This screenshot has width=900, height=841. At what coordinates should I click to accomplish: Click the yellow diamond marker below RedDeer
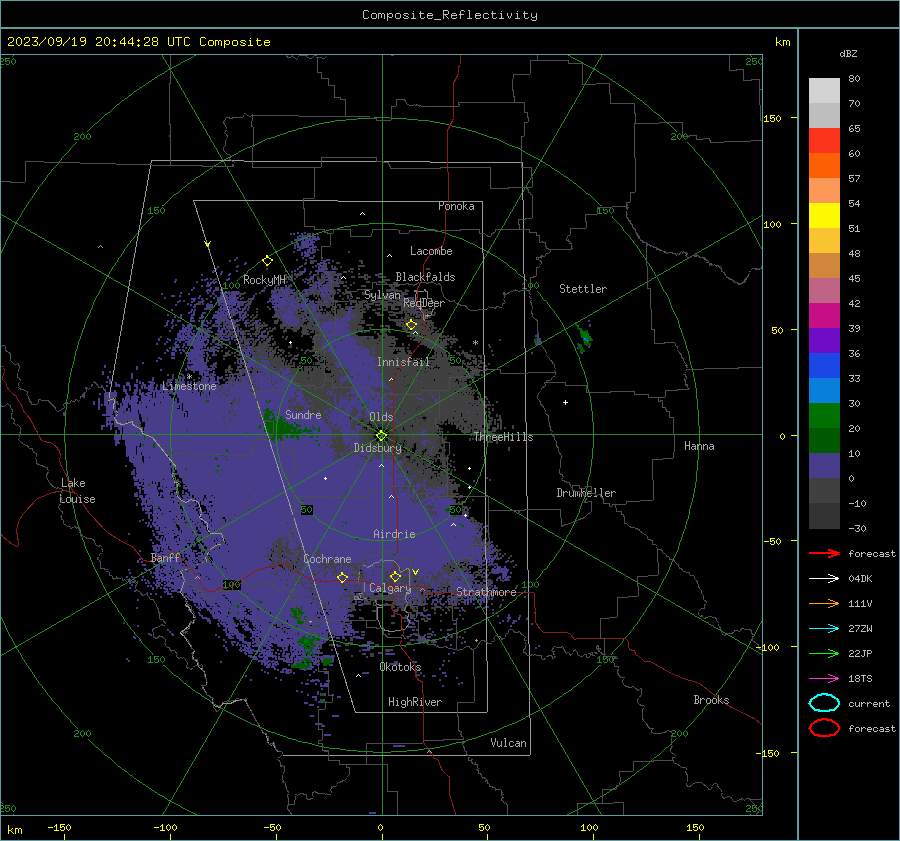tap(411, 325)
